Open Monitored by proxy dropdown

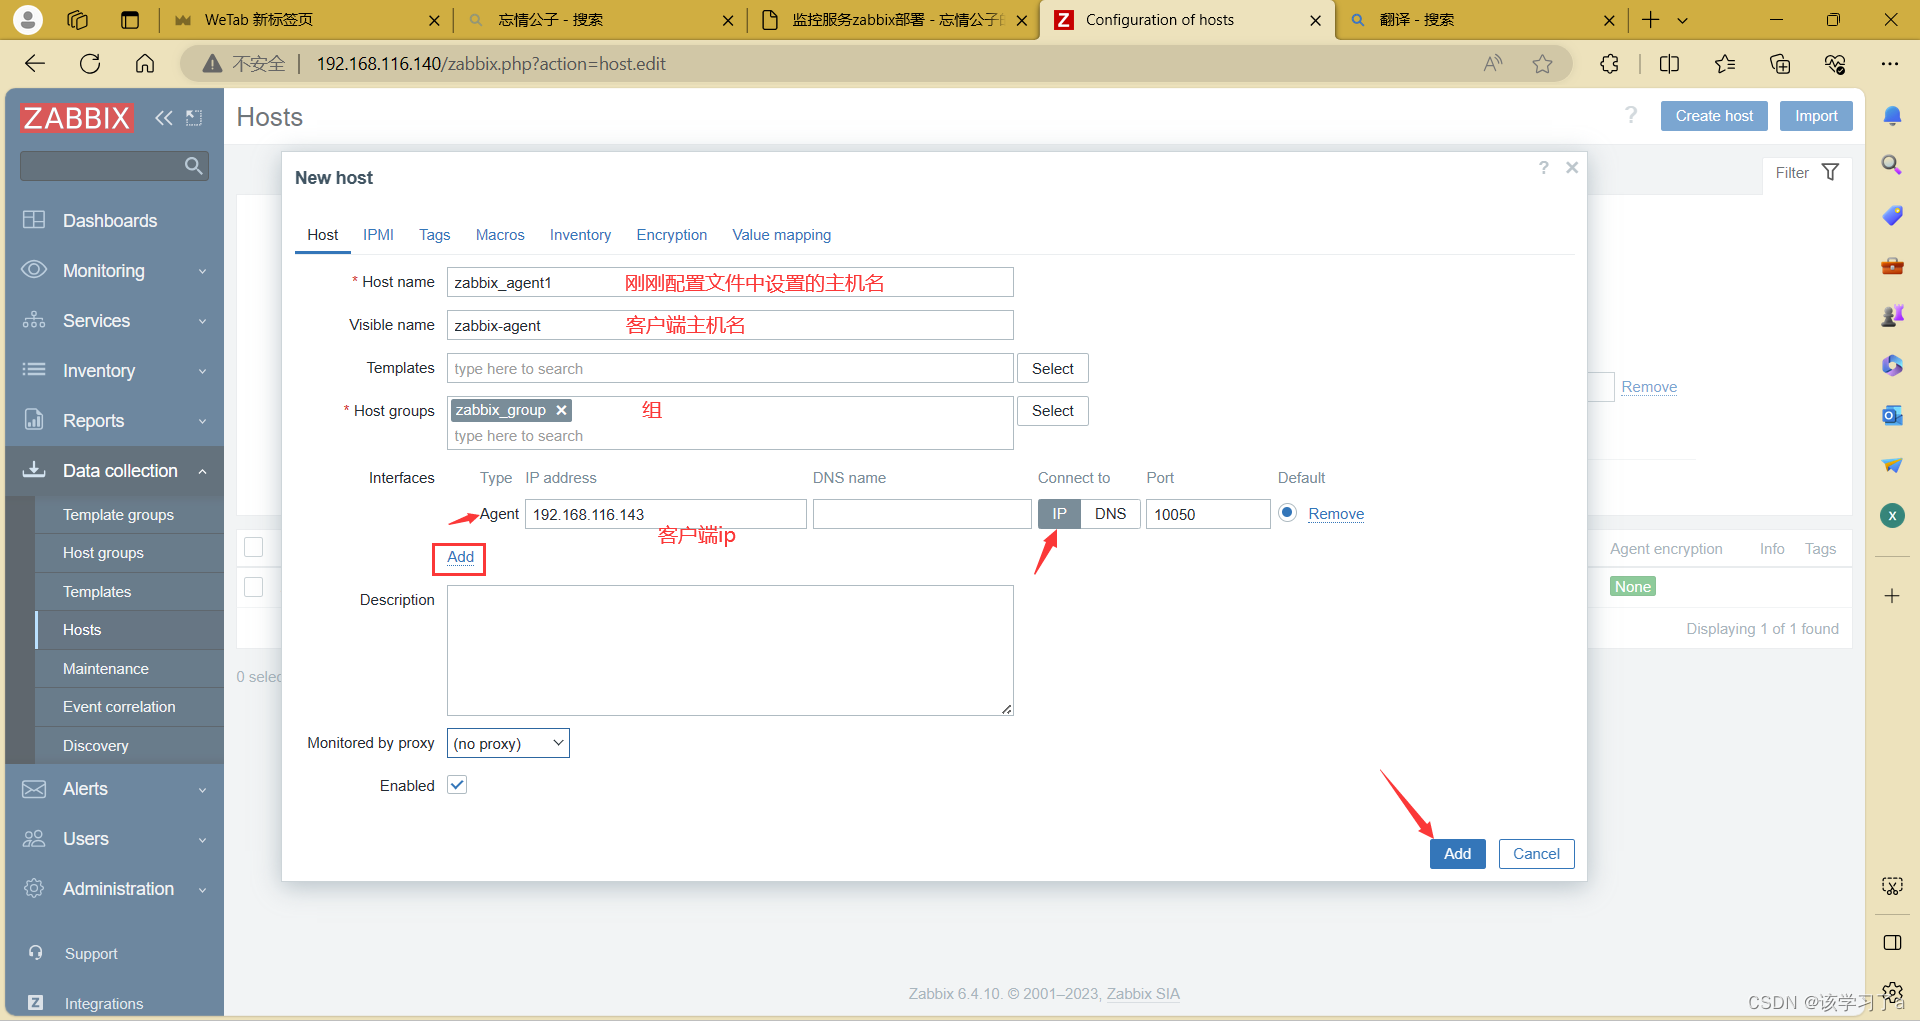point(508,743)
